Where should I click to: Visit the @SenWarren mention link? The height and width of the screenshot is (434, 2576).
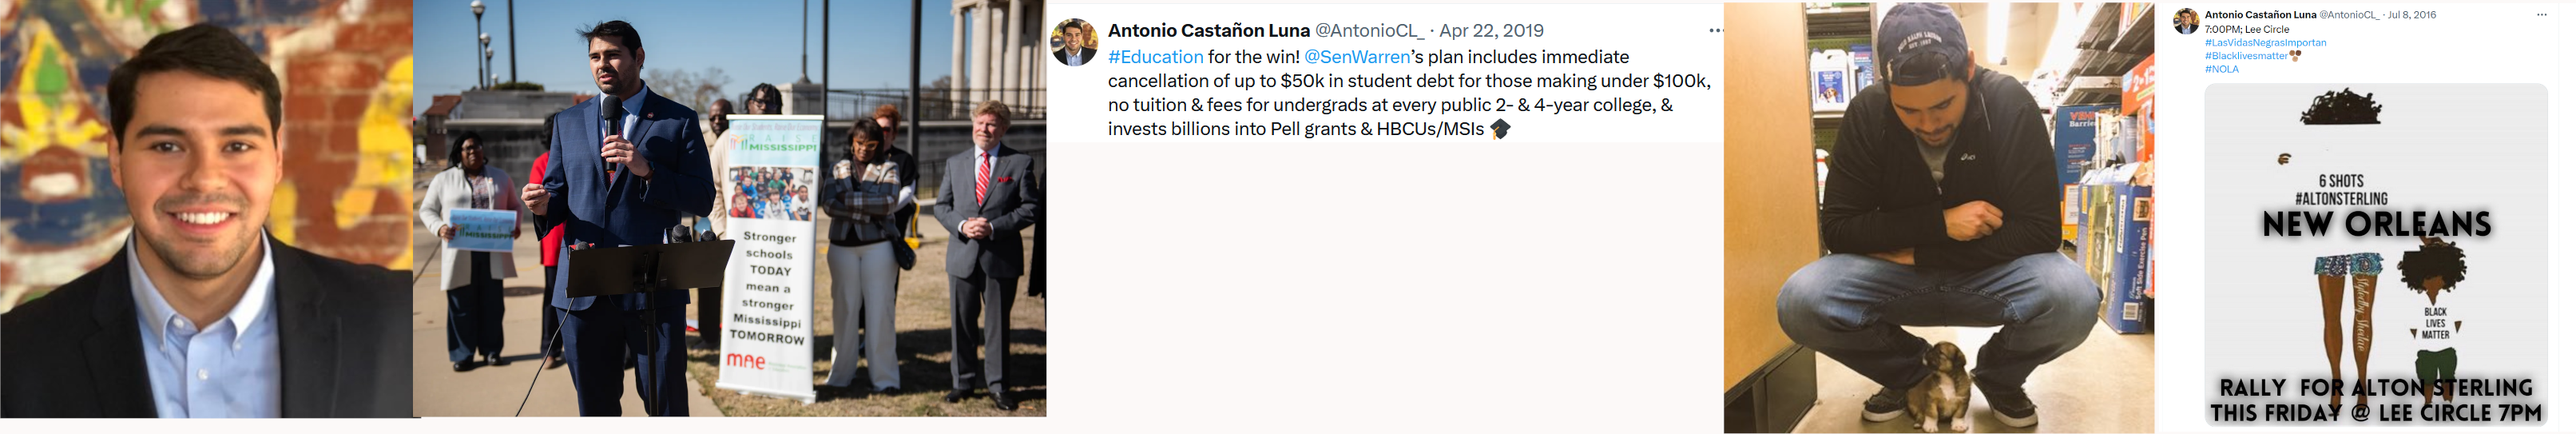coord(1356,57)
